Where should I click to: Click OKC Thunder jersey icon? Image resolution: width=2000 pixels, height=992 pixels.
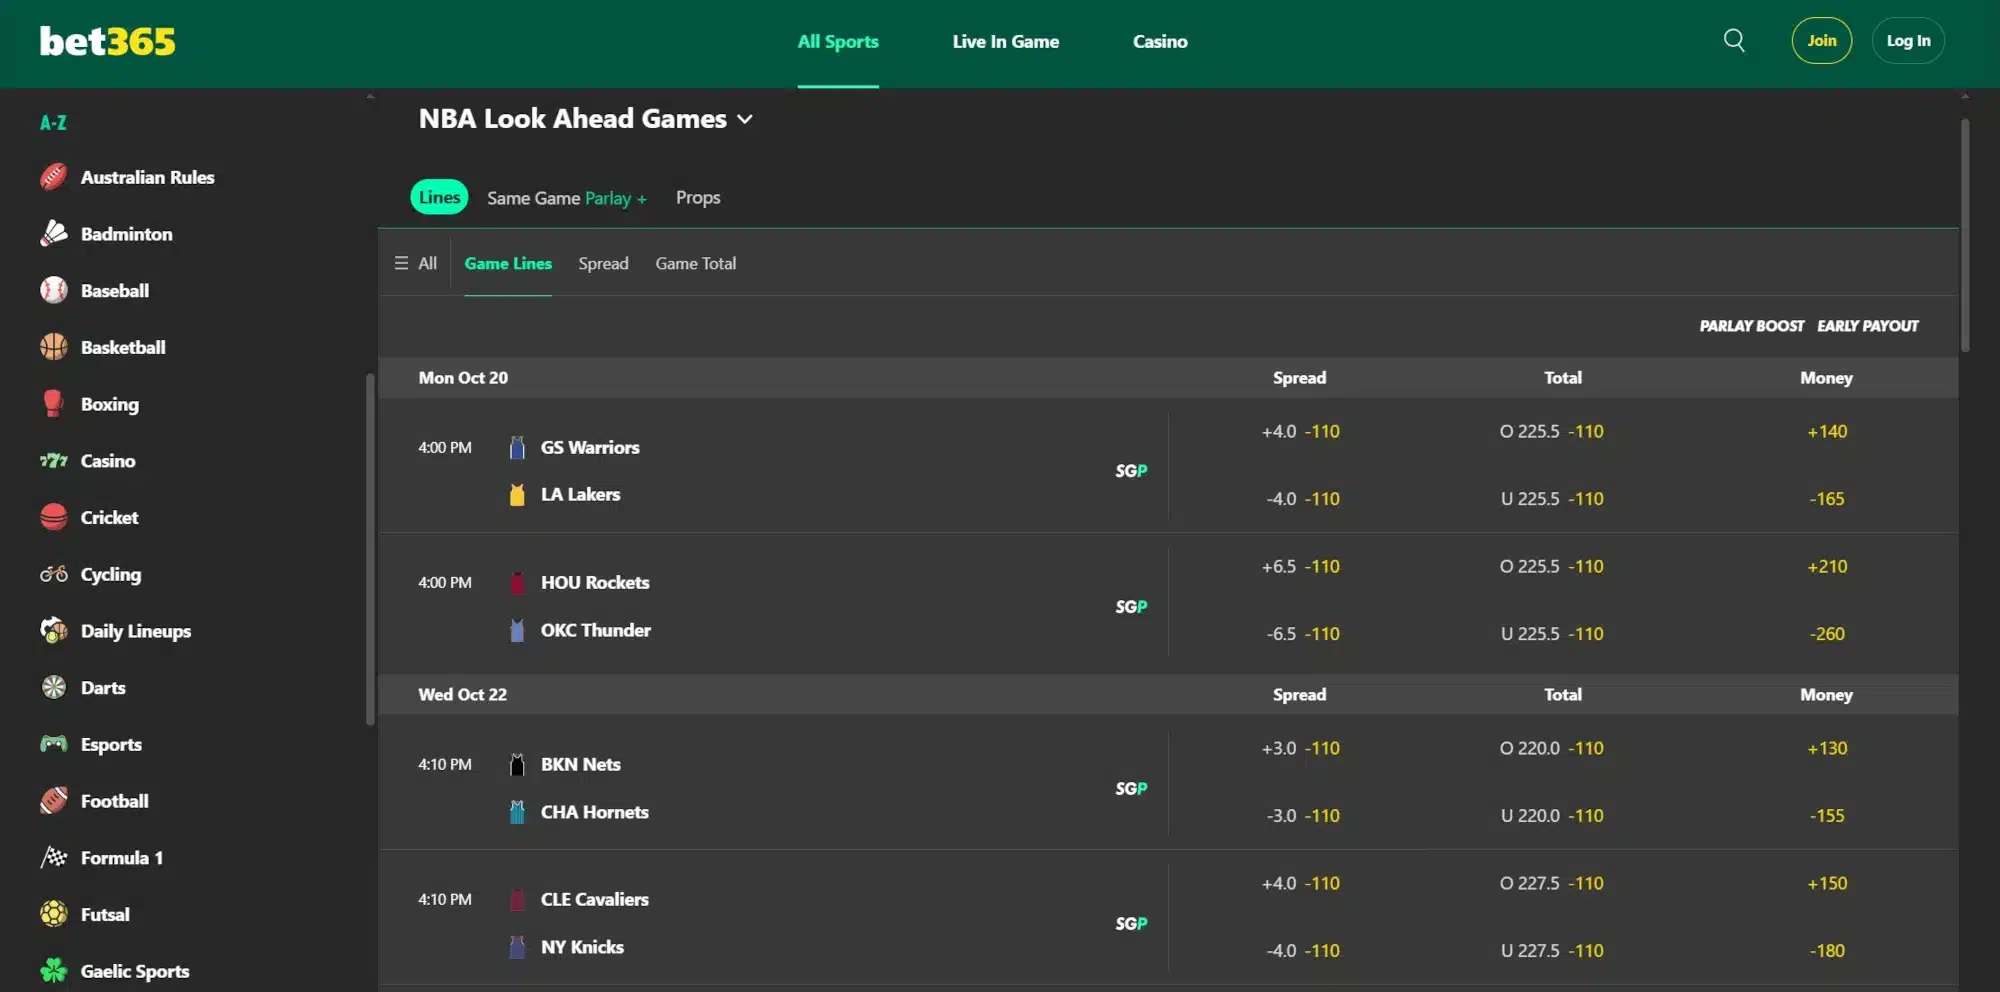(x=517, y=630)
